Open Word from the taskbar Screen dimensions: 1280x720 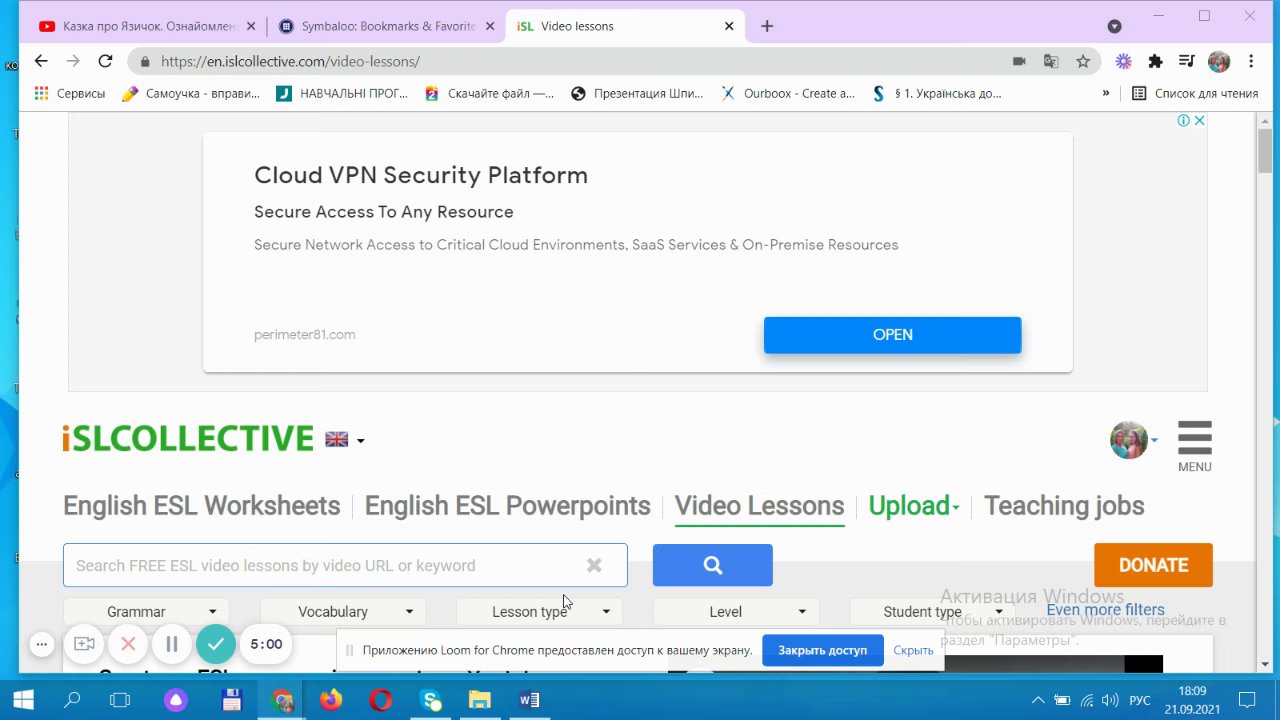(529, 700)
